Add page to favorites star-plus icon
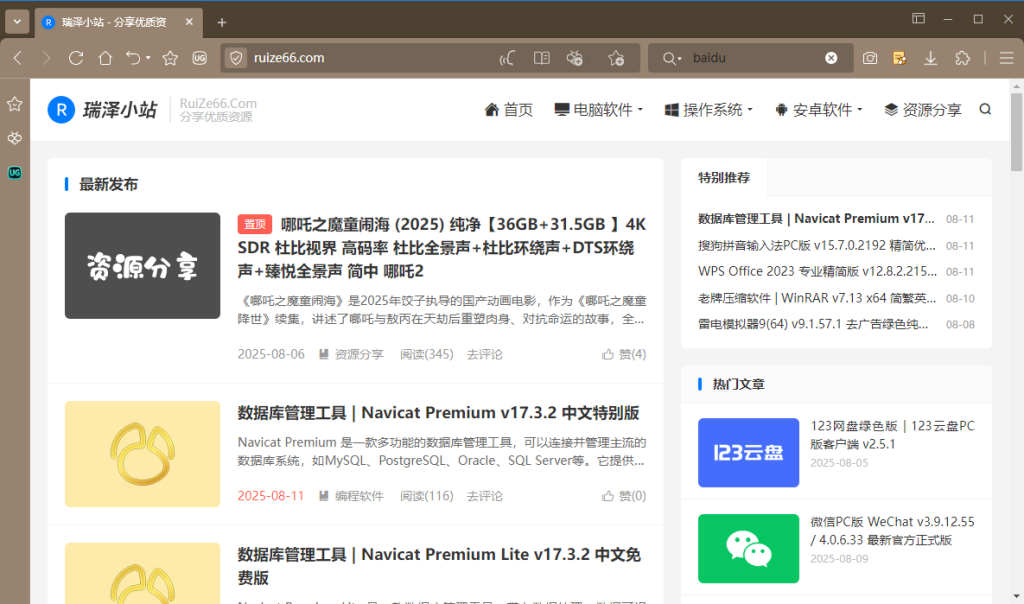 pos(616,58)
